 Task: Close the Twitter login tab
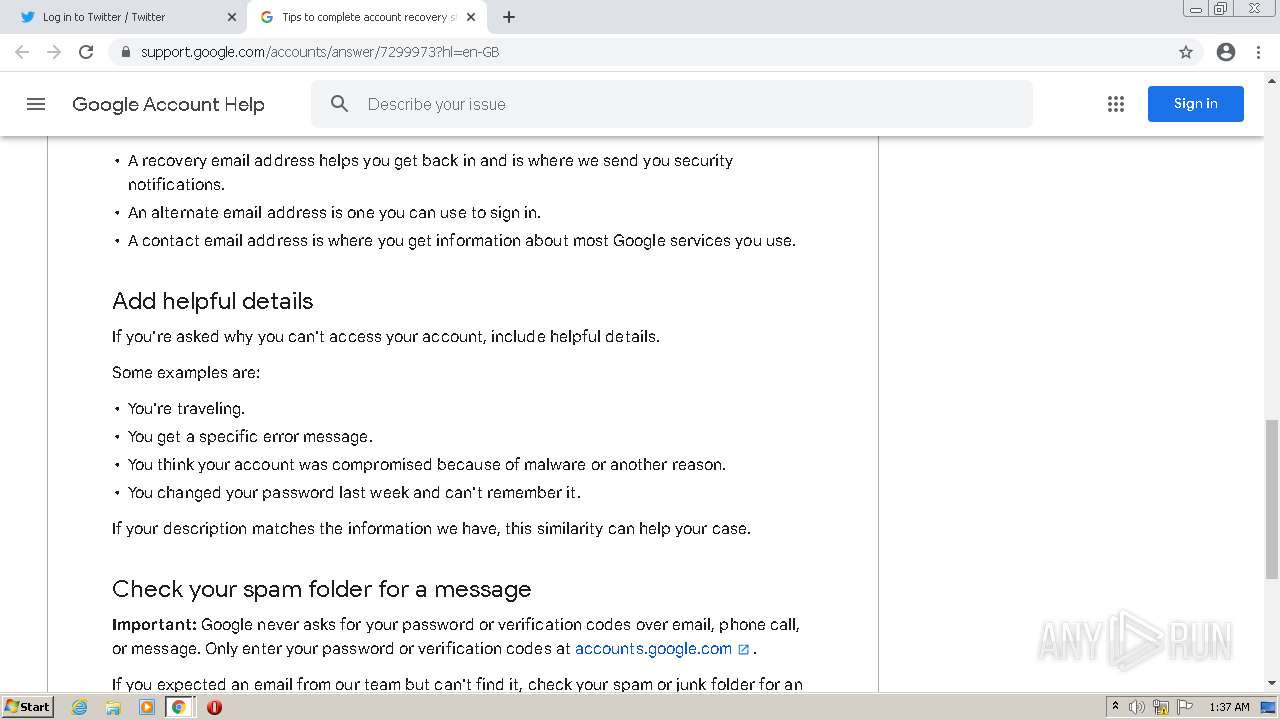point(232,17)
